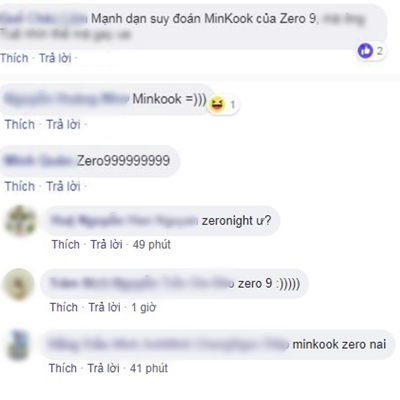Screen dimensions: 400x400
Task: Like the 'Minkook =)))' comment
Action: [x=20, y=124]
